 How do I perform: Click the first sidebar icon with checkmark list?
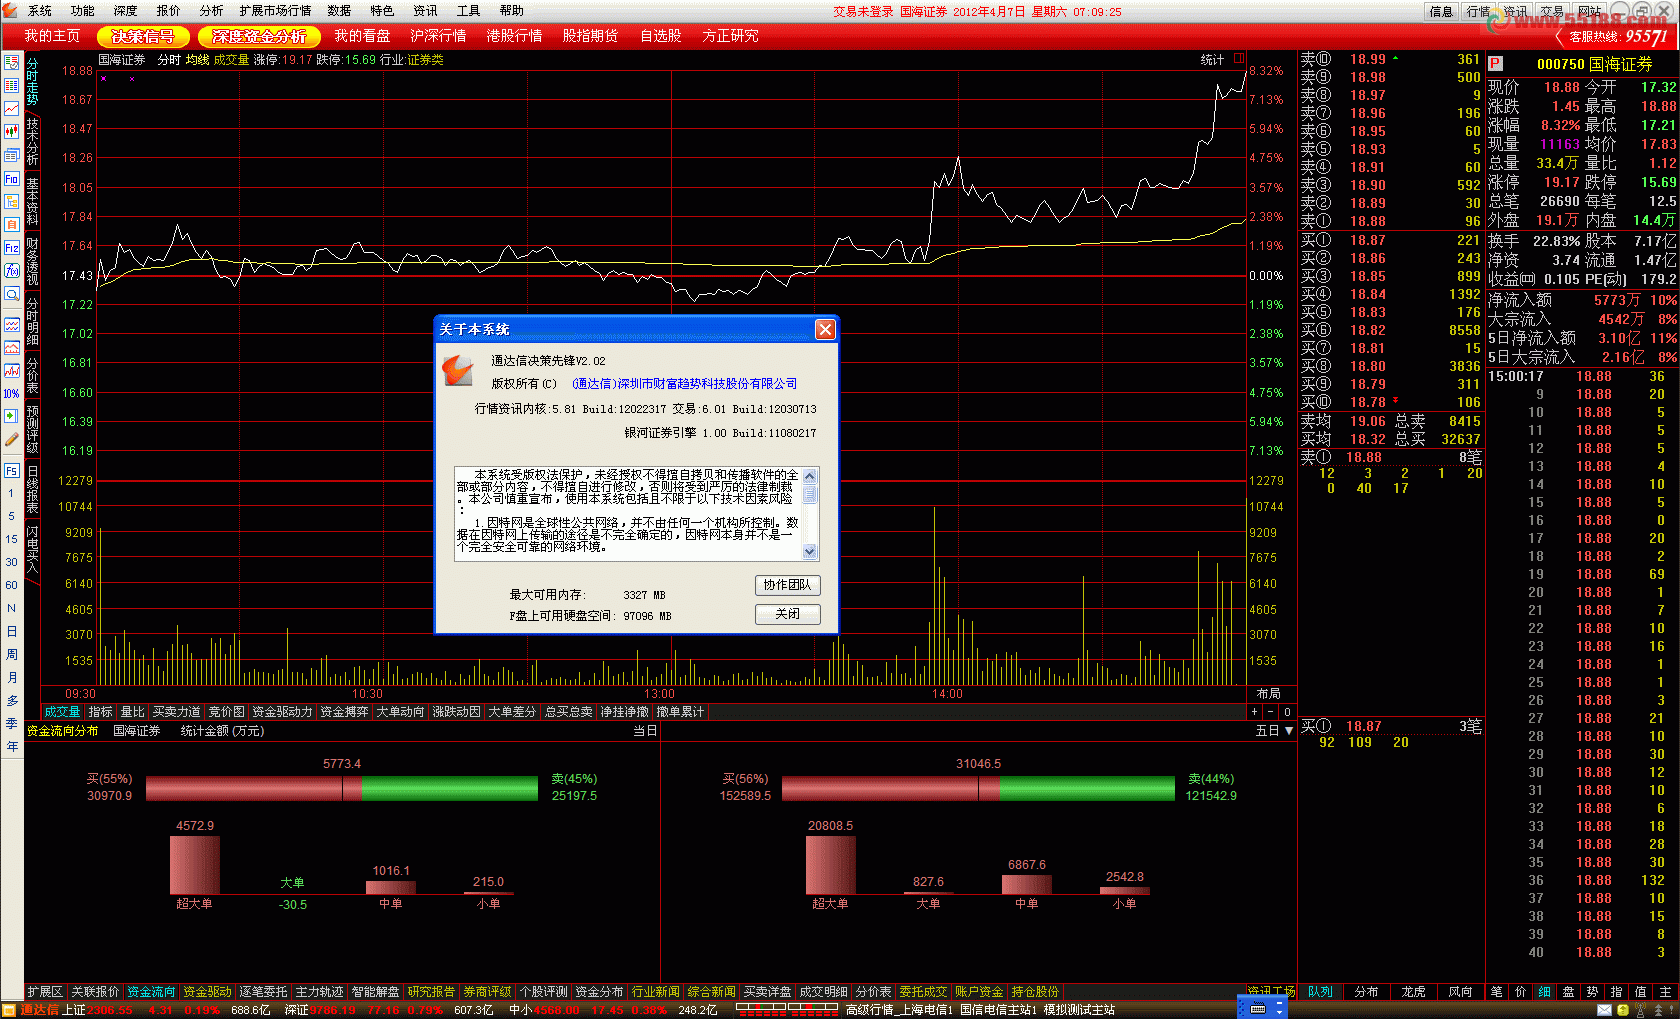(11, 62)
